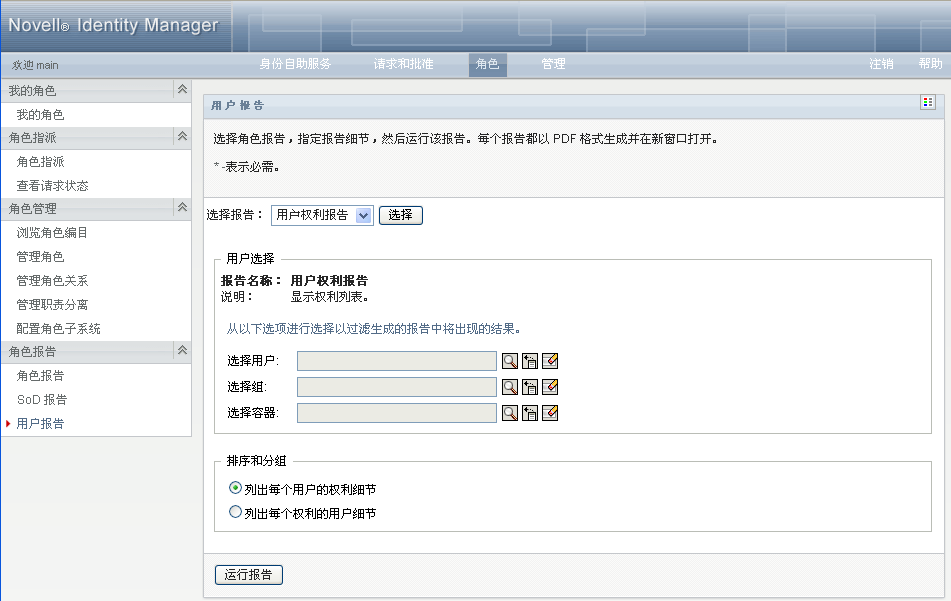Open 查看请求状态 in sidebar
The height and width of the screenshot is (601, 951).
[52, 186]
